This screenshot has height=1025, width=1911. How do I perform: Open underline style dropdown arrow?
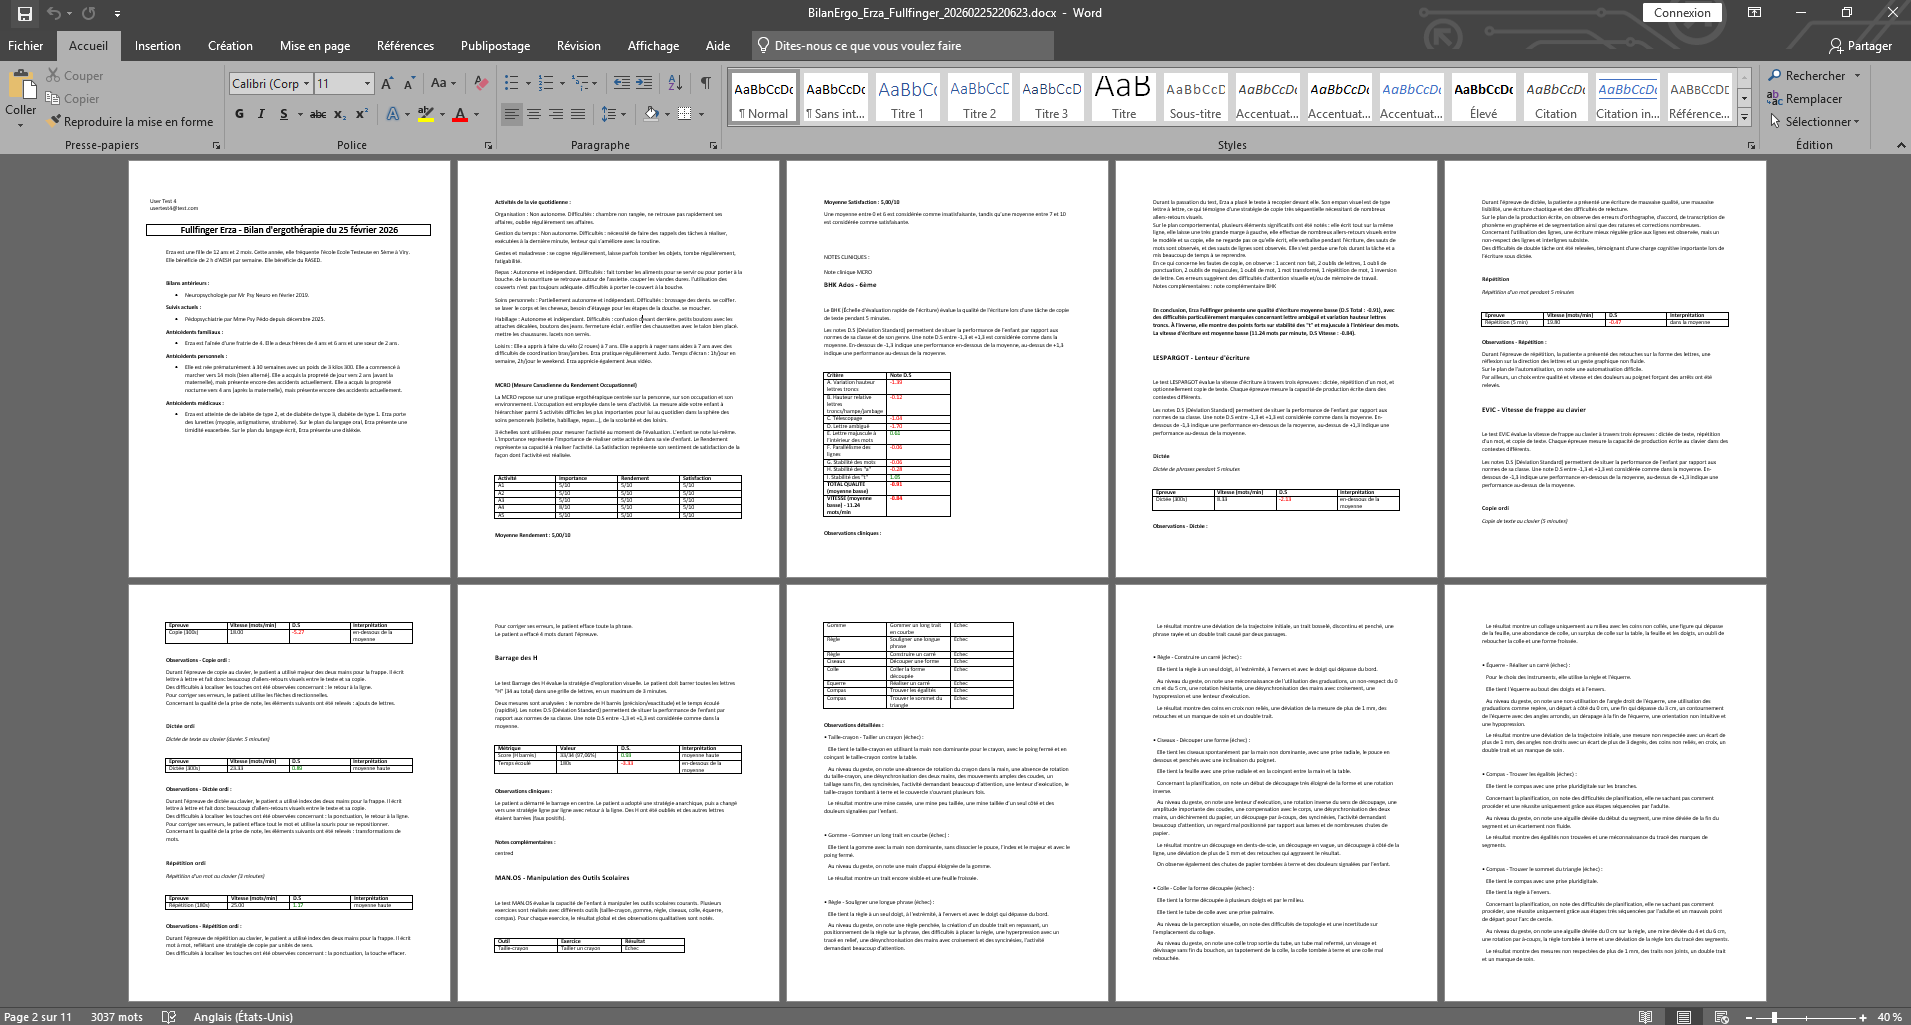coord(300,114)
